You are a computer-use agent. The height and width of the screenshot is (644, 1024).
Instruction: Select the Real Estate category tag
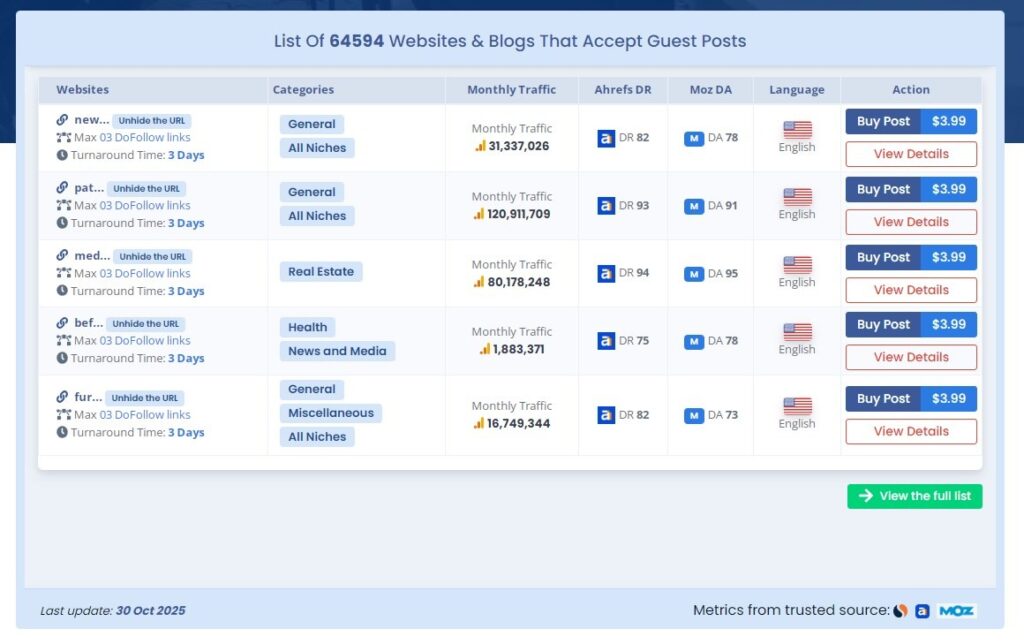point(320,272)
